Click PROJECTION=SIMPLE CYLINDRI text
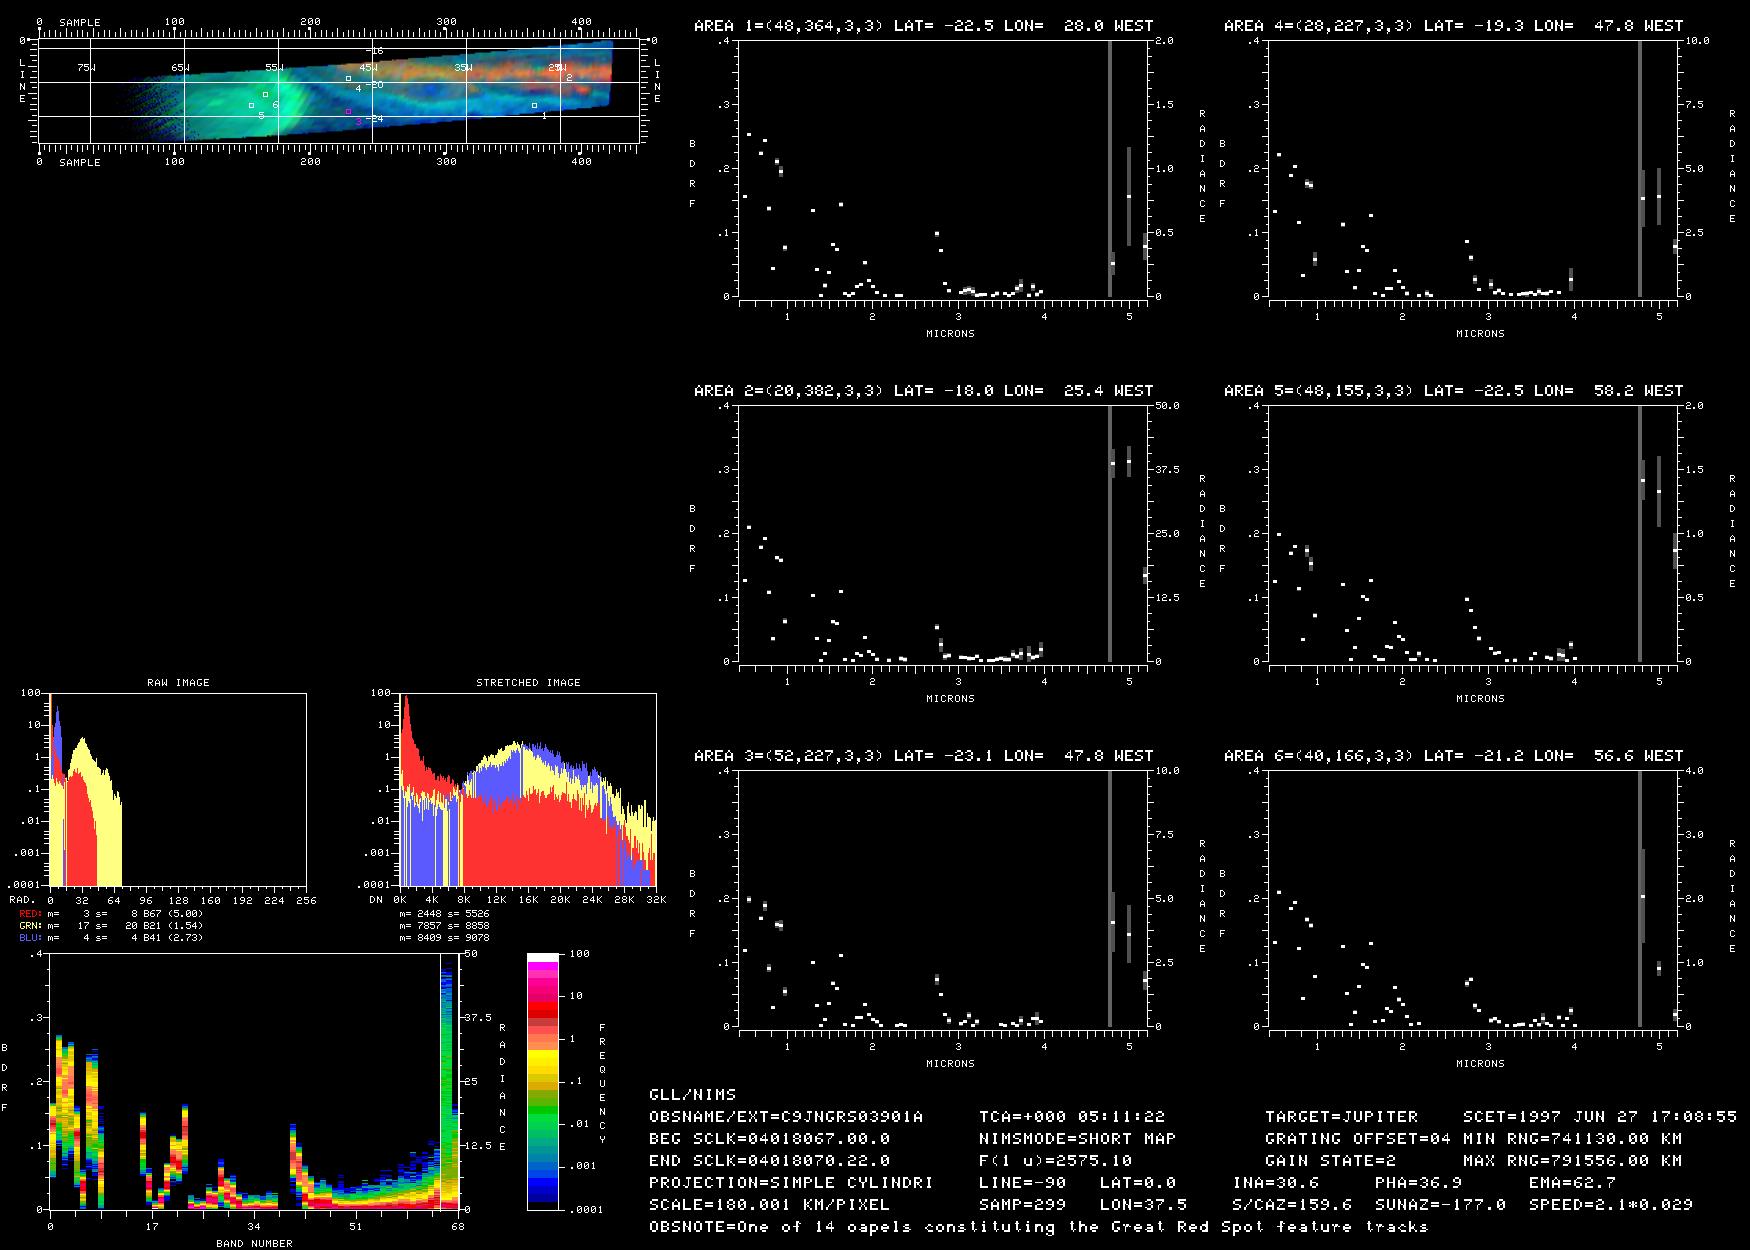The height and width of the screenshot is (1250, 1750). click(791, 1183)
